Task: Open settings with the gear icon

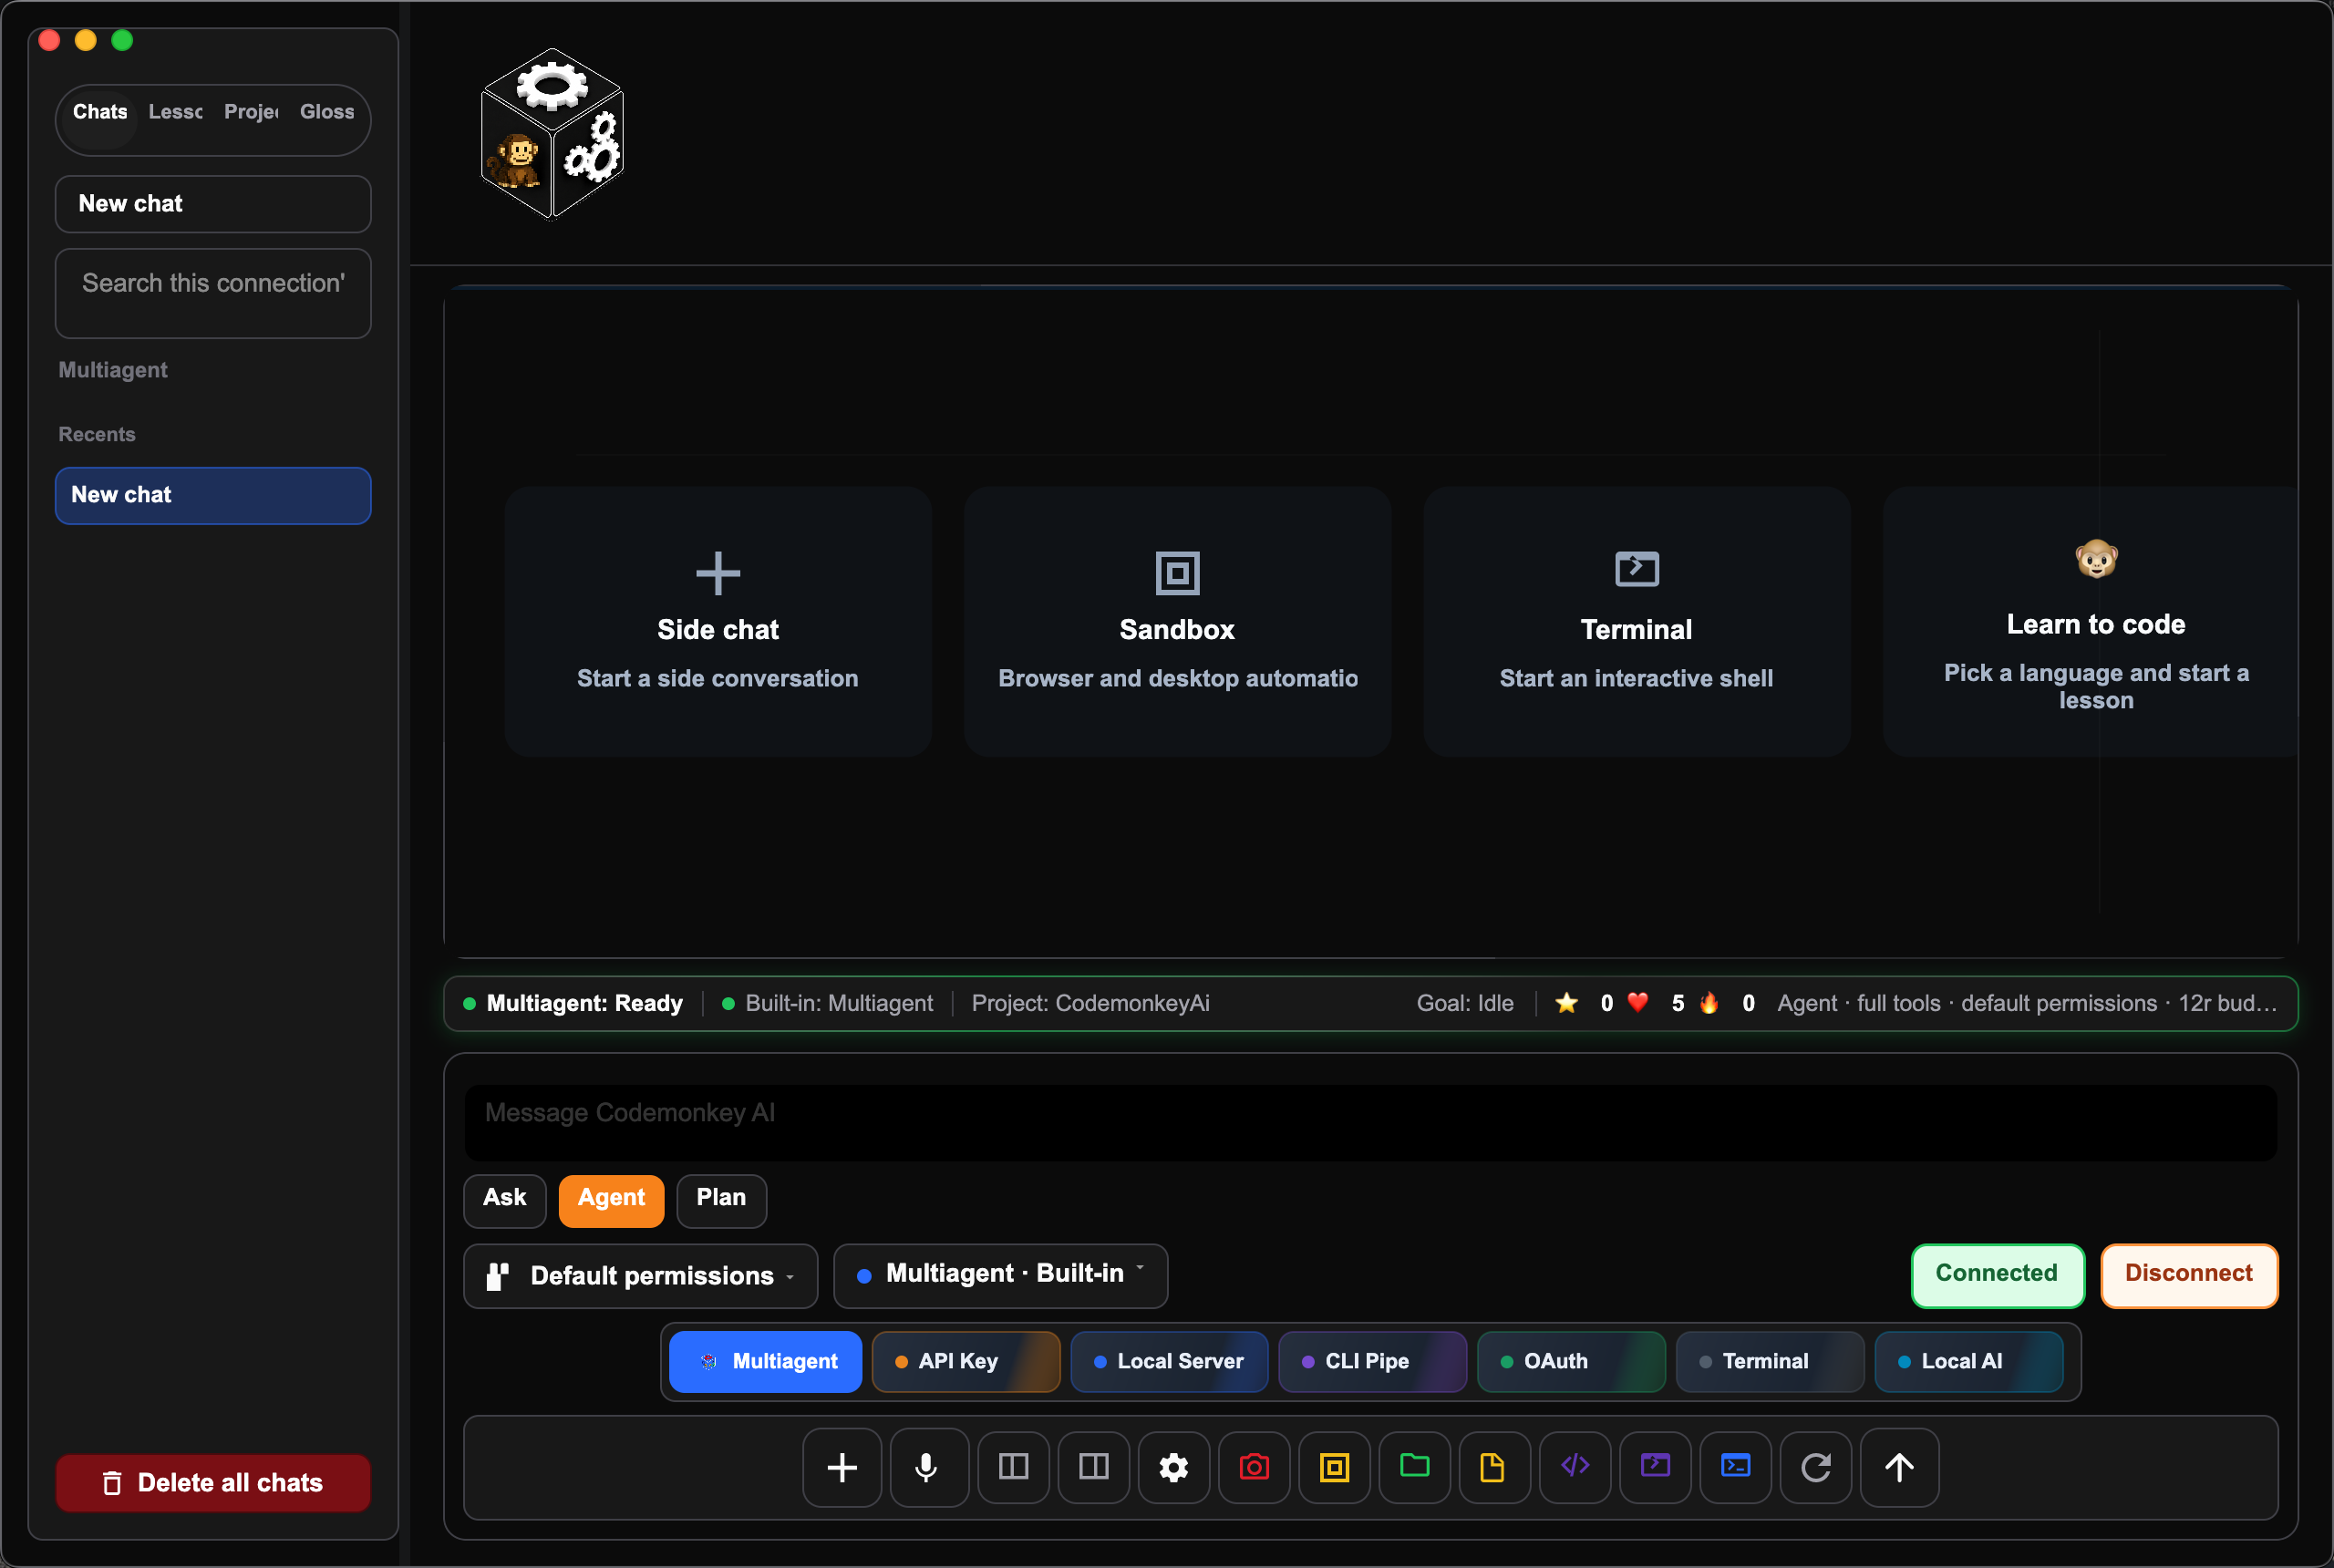Action: (x=1174, y=1467)
